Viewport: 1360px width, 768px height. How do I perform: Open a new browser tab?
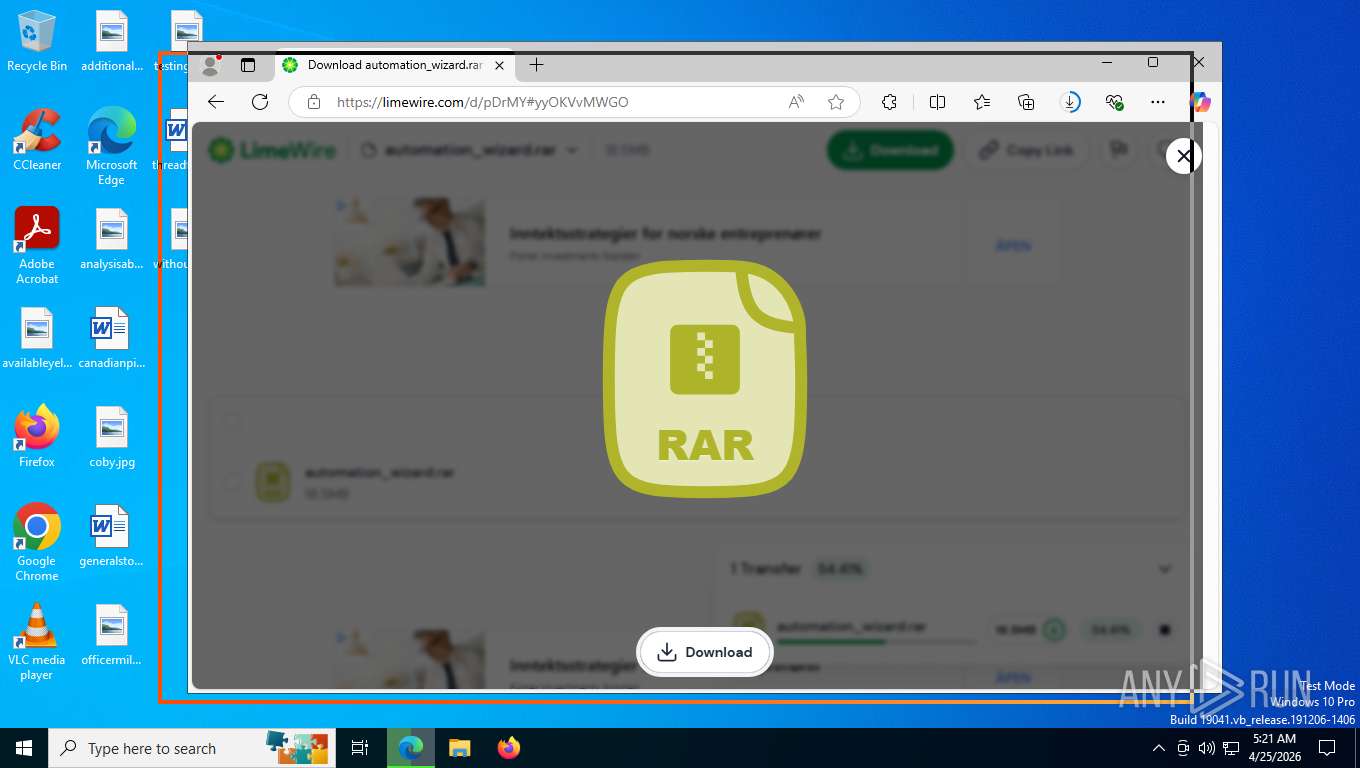click(536, 65)
